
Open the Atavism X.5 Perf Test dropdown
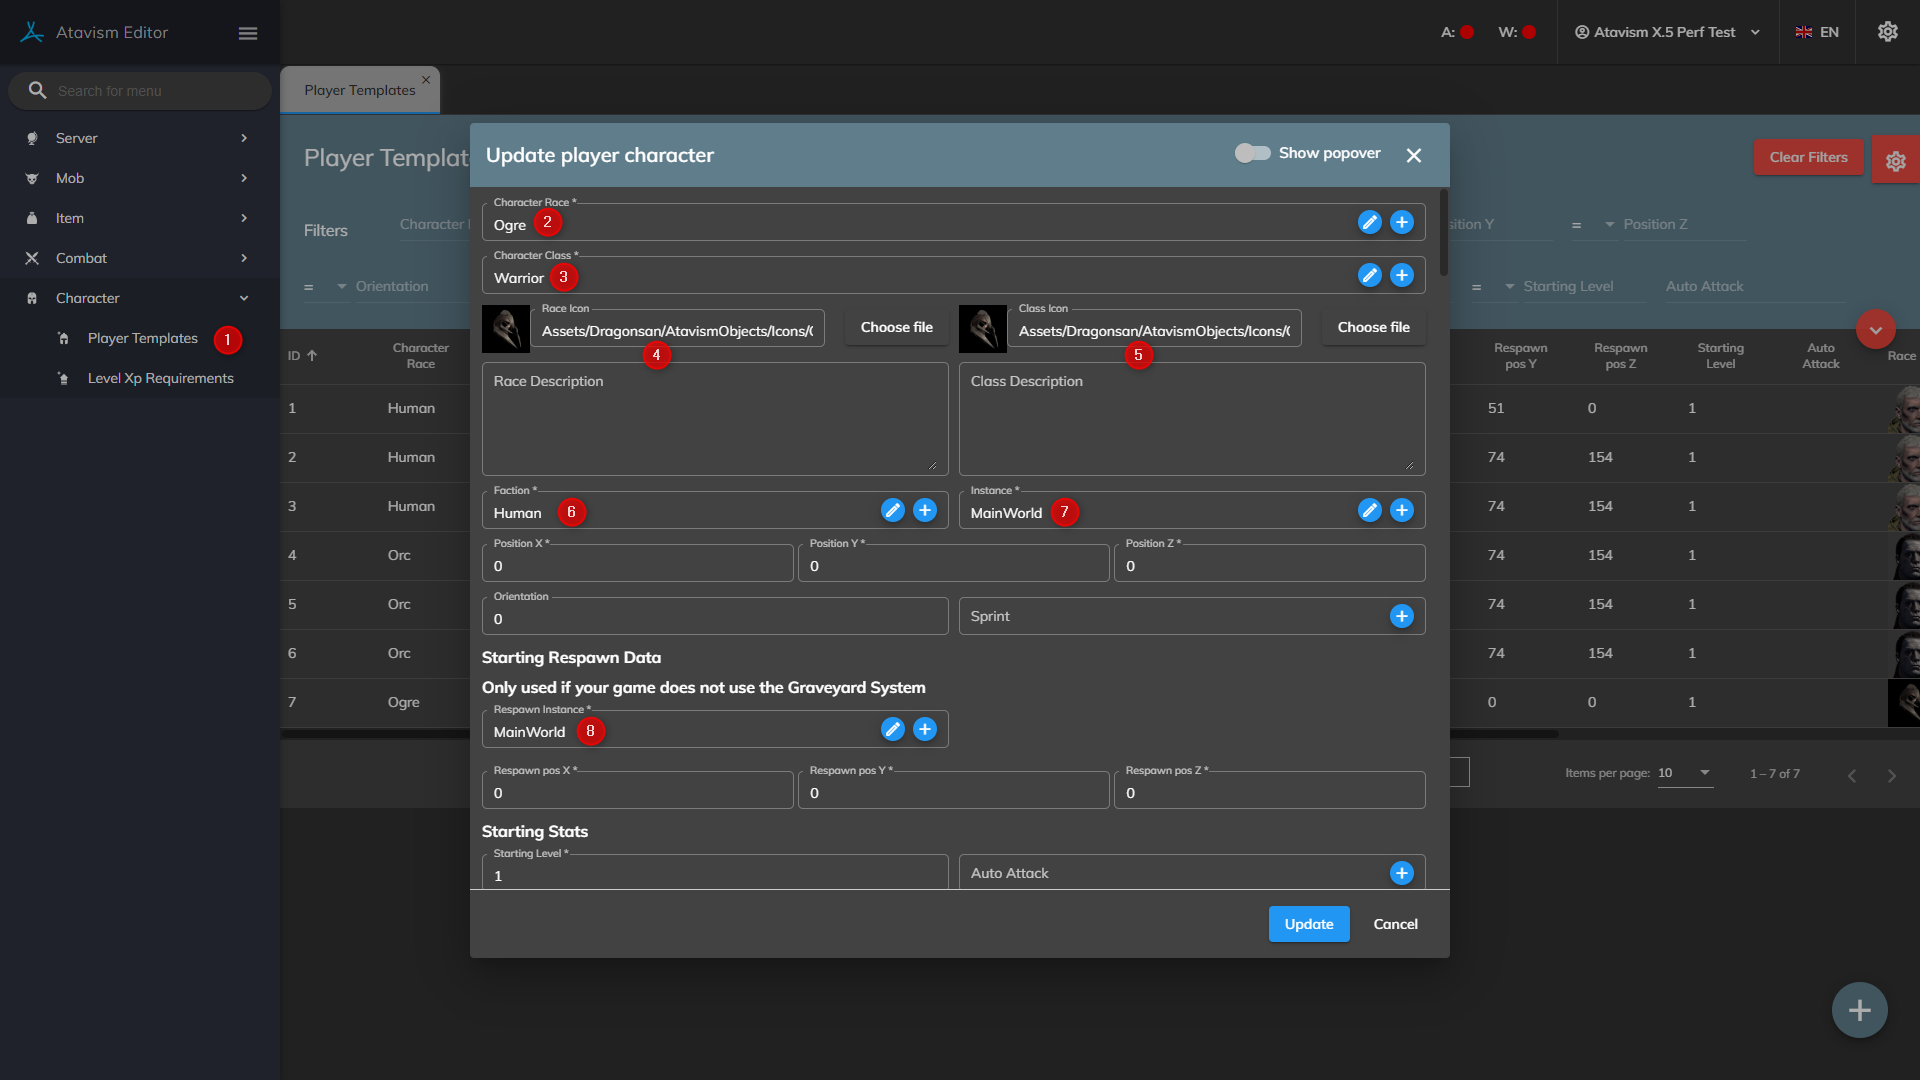tap(1667, 32)
